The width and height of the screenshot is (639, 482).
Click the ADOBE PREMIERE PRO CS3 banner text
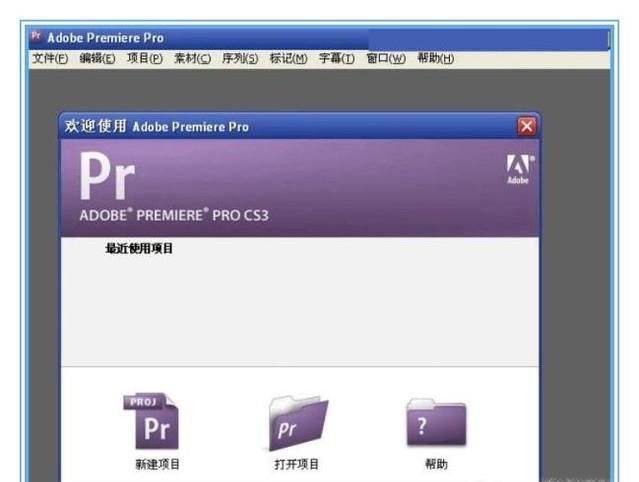click(174, 215)
